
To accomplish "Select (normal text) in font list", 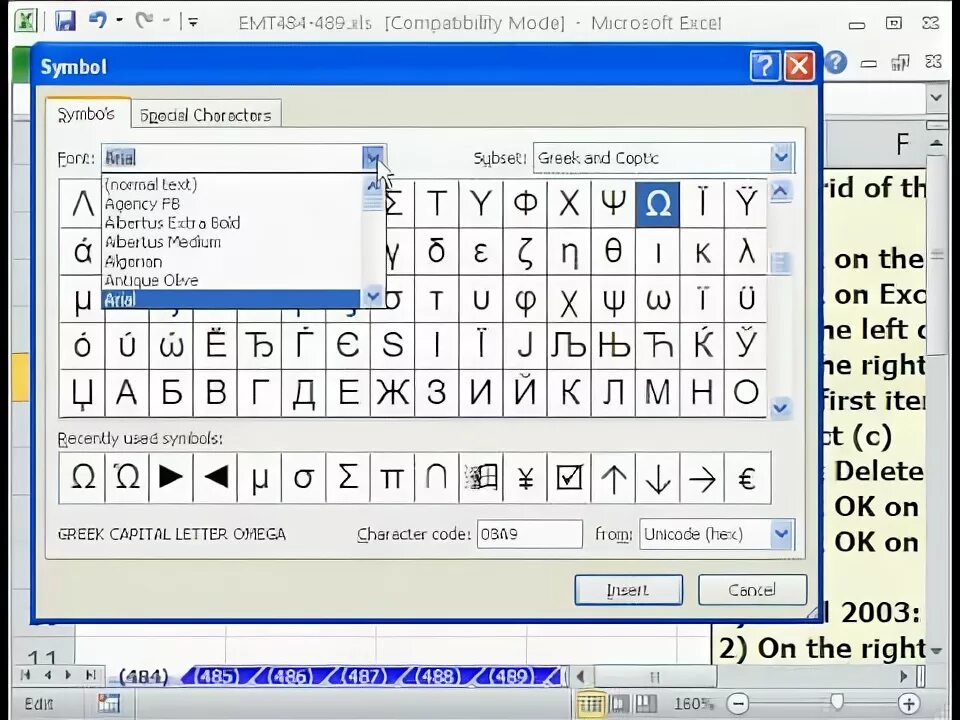I will (231, 184).
